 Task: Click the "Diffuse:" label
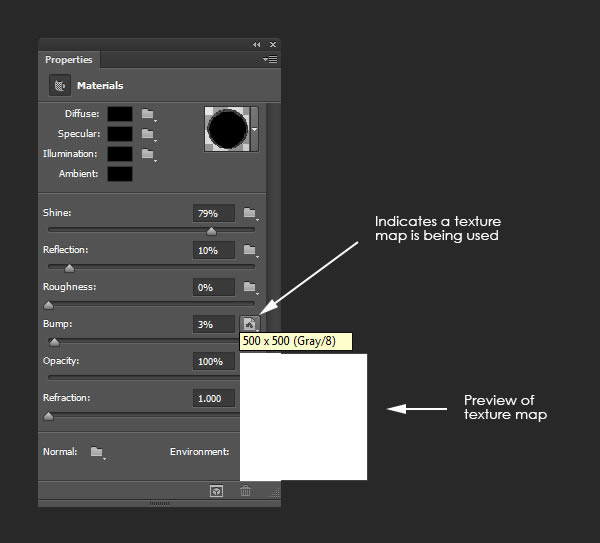[x=82, y=114]
